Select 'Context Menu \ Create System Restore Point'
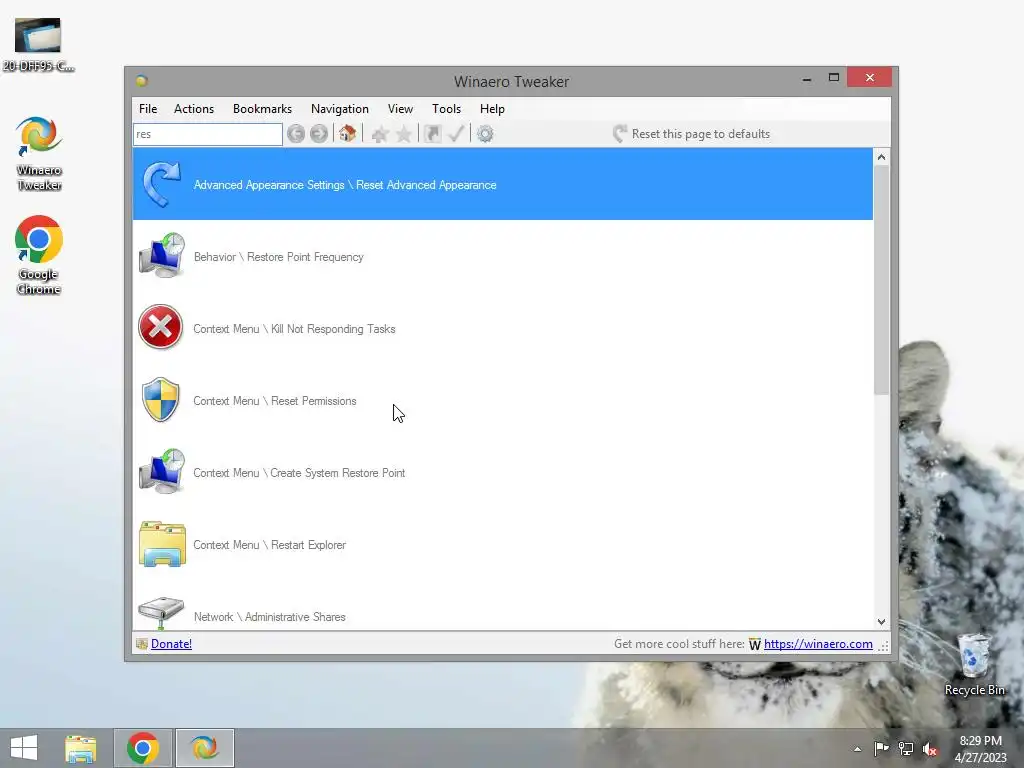Screen dimensions: 1024x768 click(503, 472)
